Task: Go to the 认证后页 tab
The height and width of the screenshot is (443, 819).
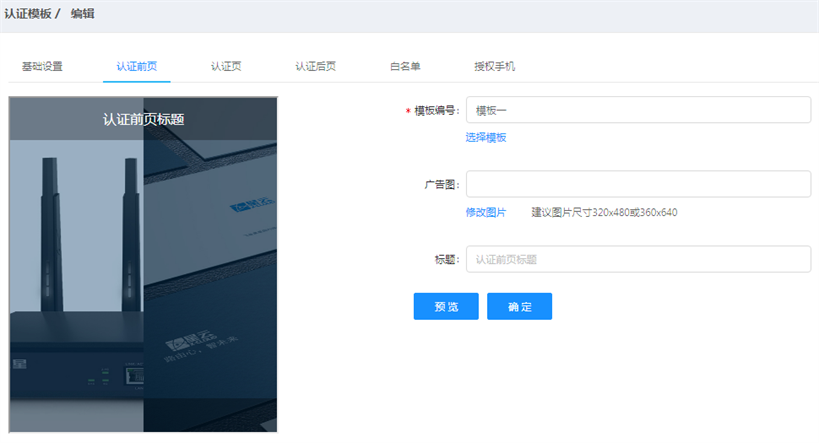Action: tap(315, 66)
